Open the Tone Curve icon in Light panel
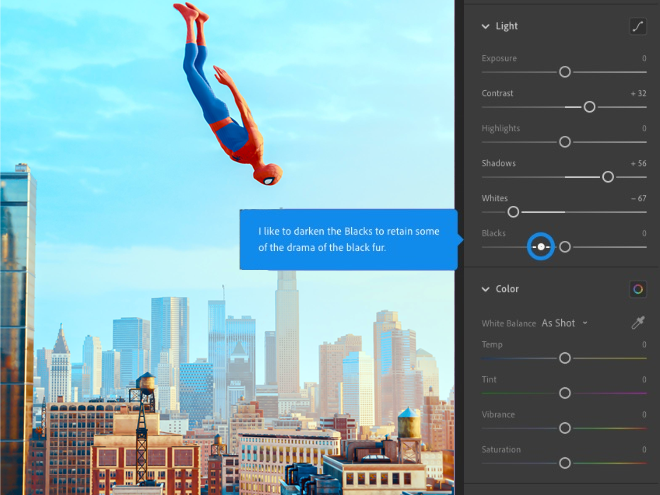The image size is (660, 495). pos(637,27)
